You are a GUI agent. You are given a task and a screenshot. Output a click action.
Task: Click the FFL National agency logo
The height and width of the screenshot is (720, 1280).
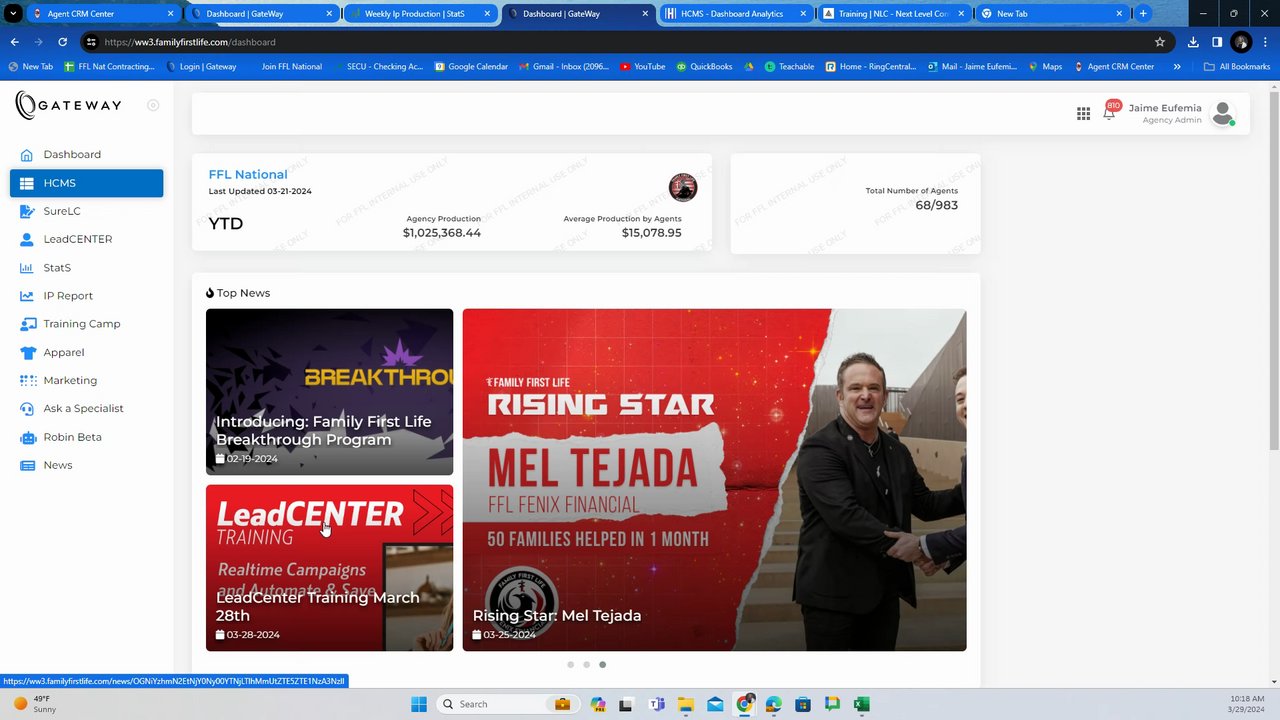coord(683,187)
